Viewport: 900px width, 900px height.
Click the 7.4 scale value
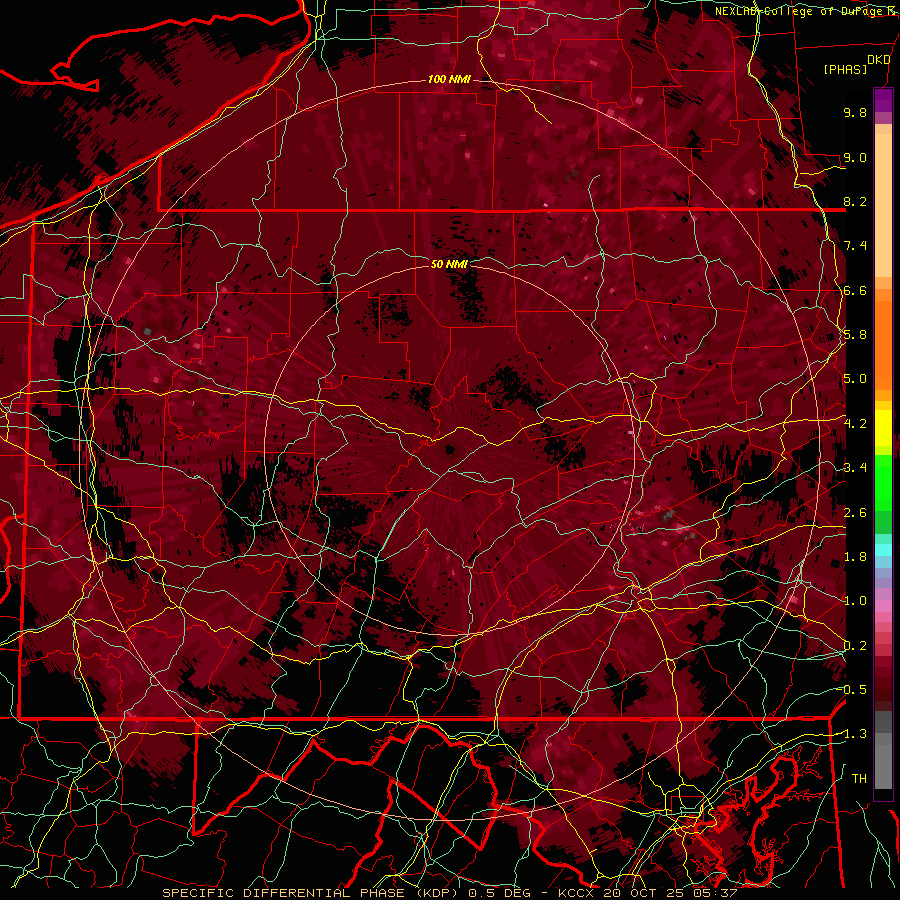[x=855, y=246]
